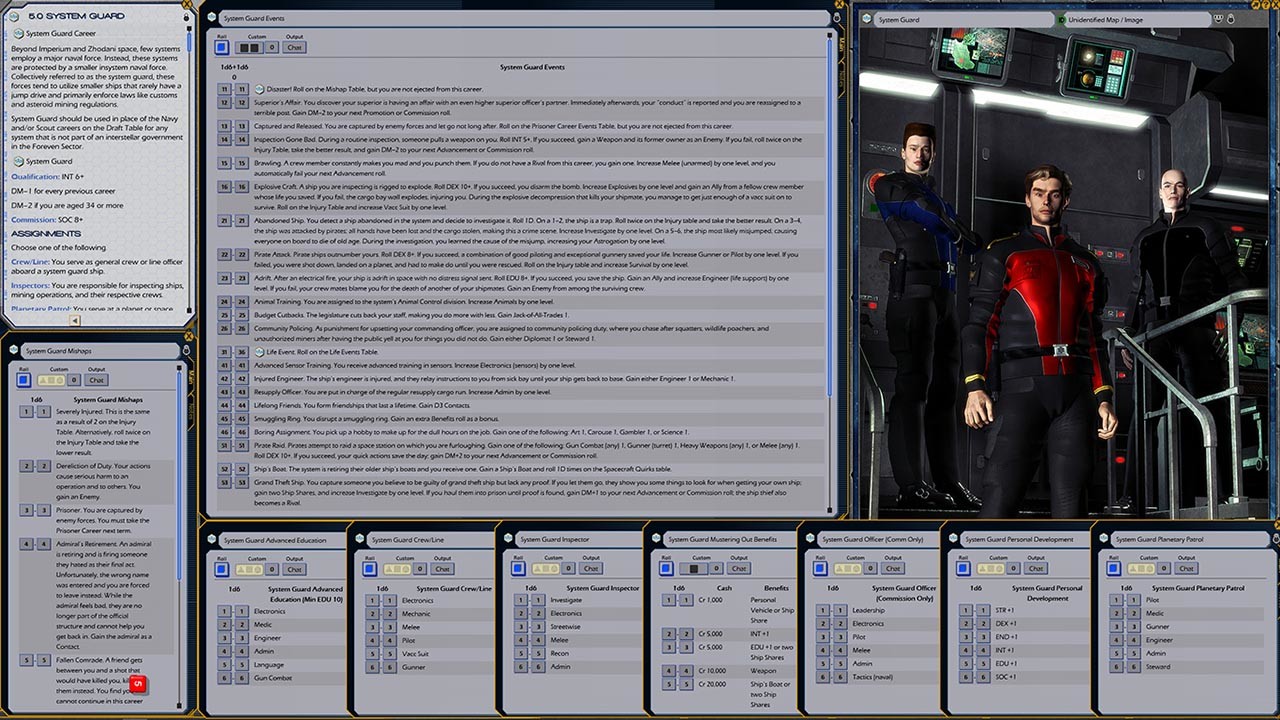Click the red chat icon near Fallen Comrade entry

(137, 684)
